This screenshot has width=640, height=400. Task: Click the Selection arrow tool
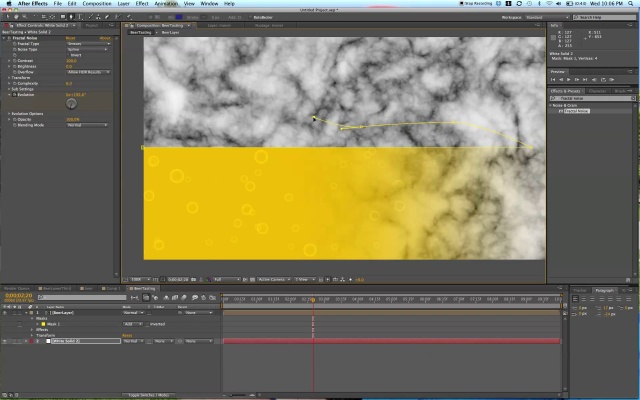(7, 17)
